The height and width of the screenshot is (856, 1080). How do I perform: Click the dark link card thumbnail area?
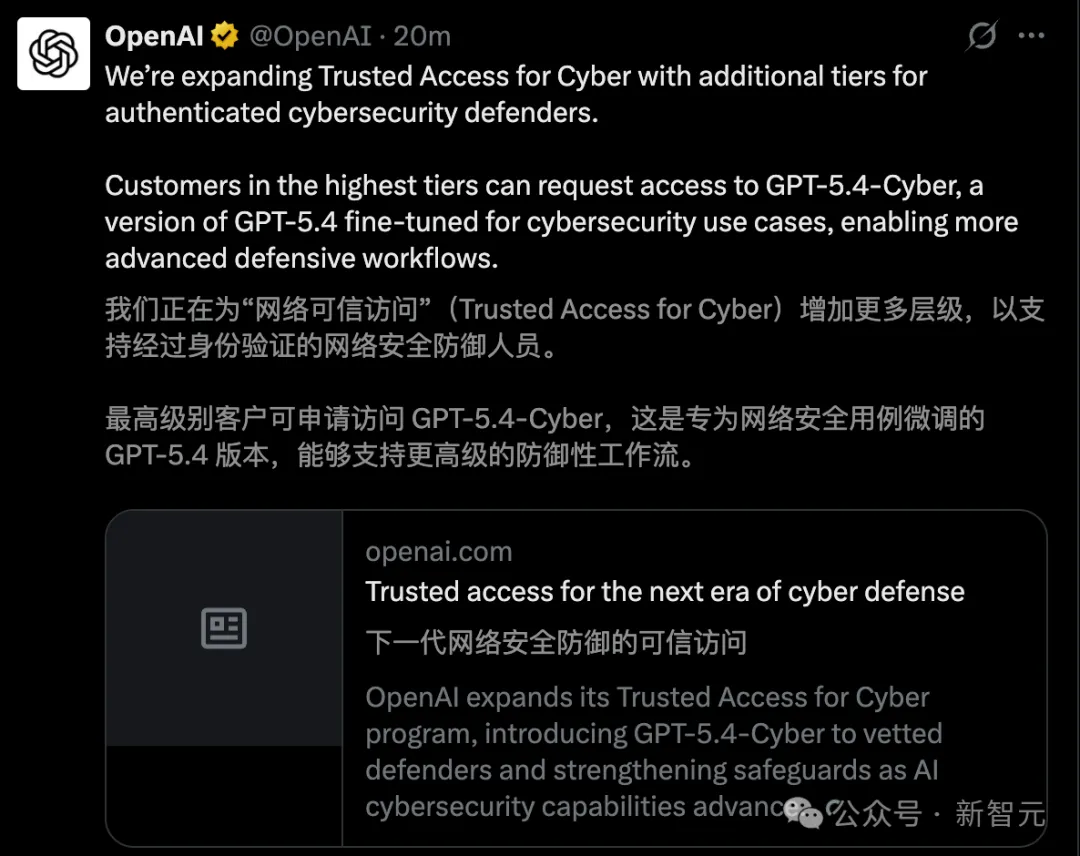pos(224,678)
